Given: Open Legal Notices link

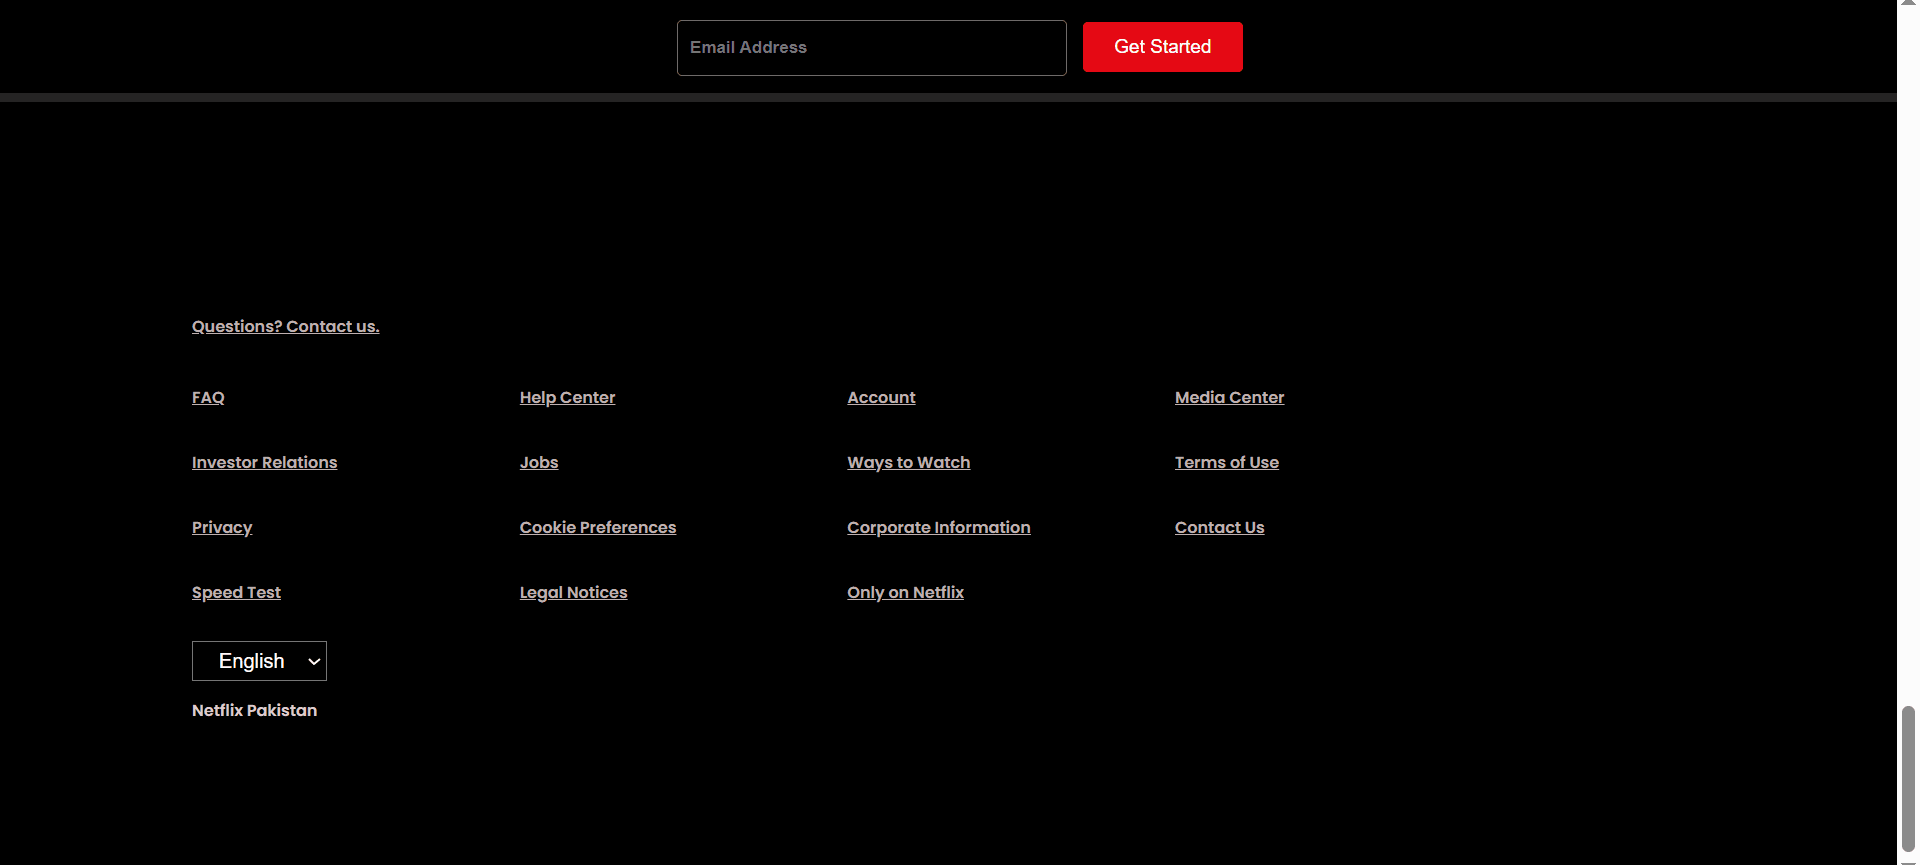Looking at the screenshot, I should (x=573, y=593).
